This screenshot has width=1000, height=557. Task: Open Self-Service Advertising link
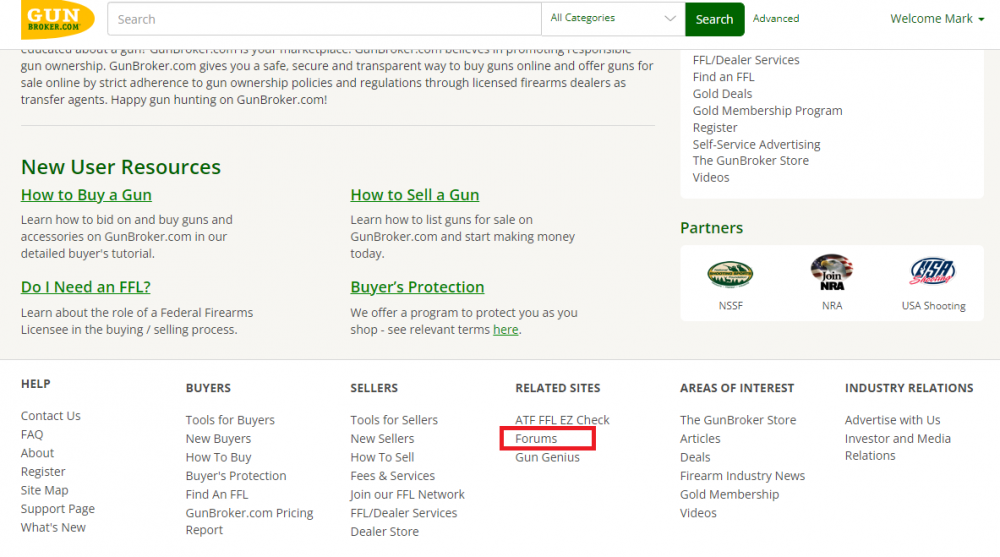click(756, 144)
